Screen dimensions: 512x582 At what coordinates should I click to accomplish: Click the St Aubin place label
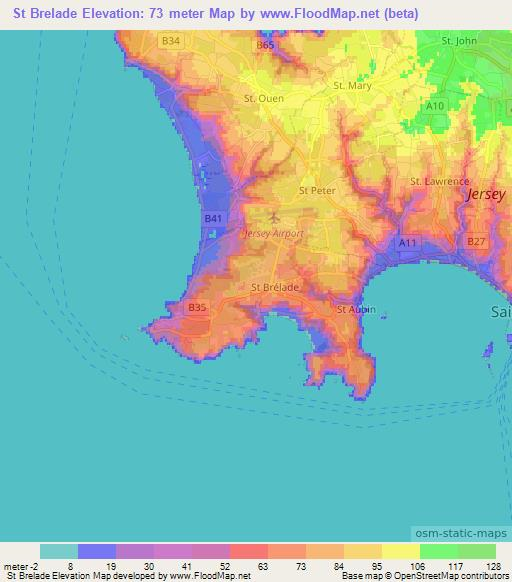click(356, 309)
